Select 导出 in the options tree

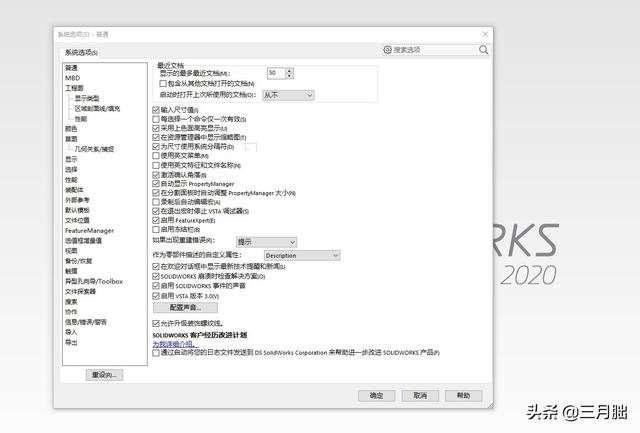pos(71,342)
